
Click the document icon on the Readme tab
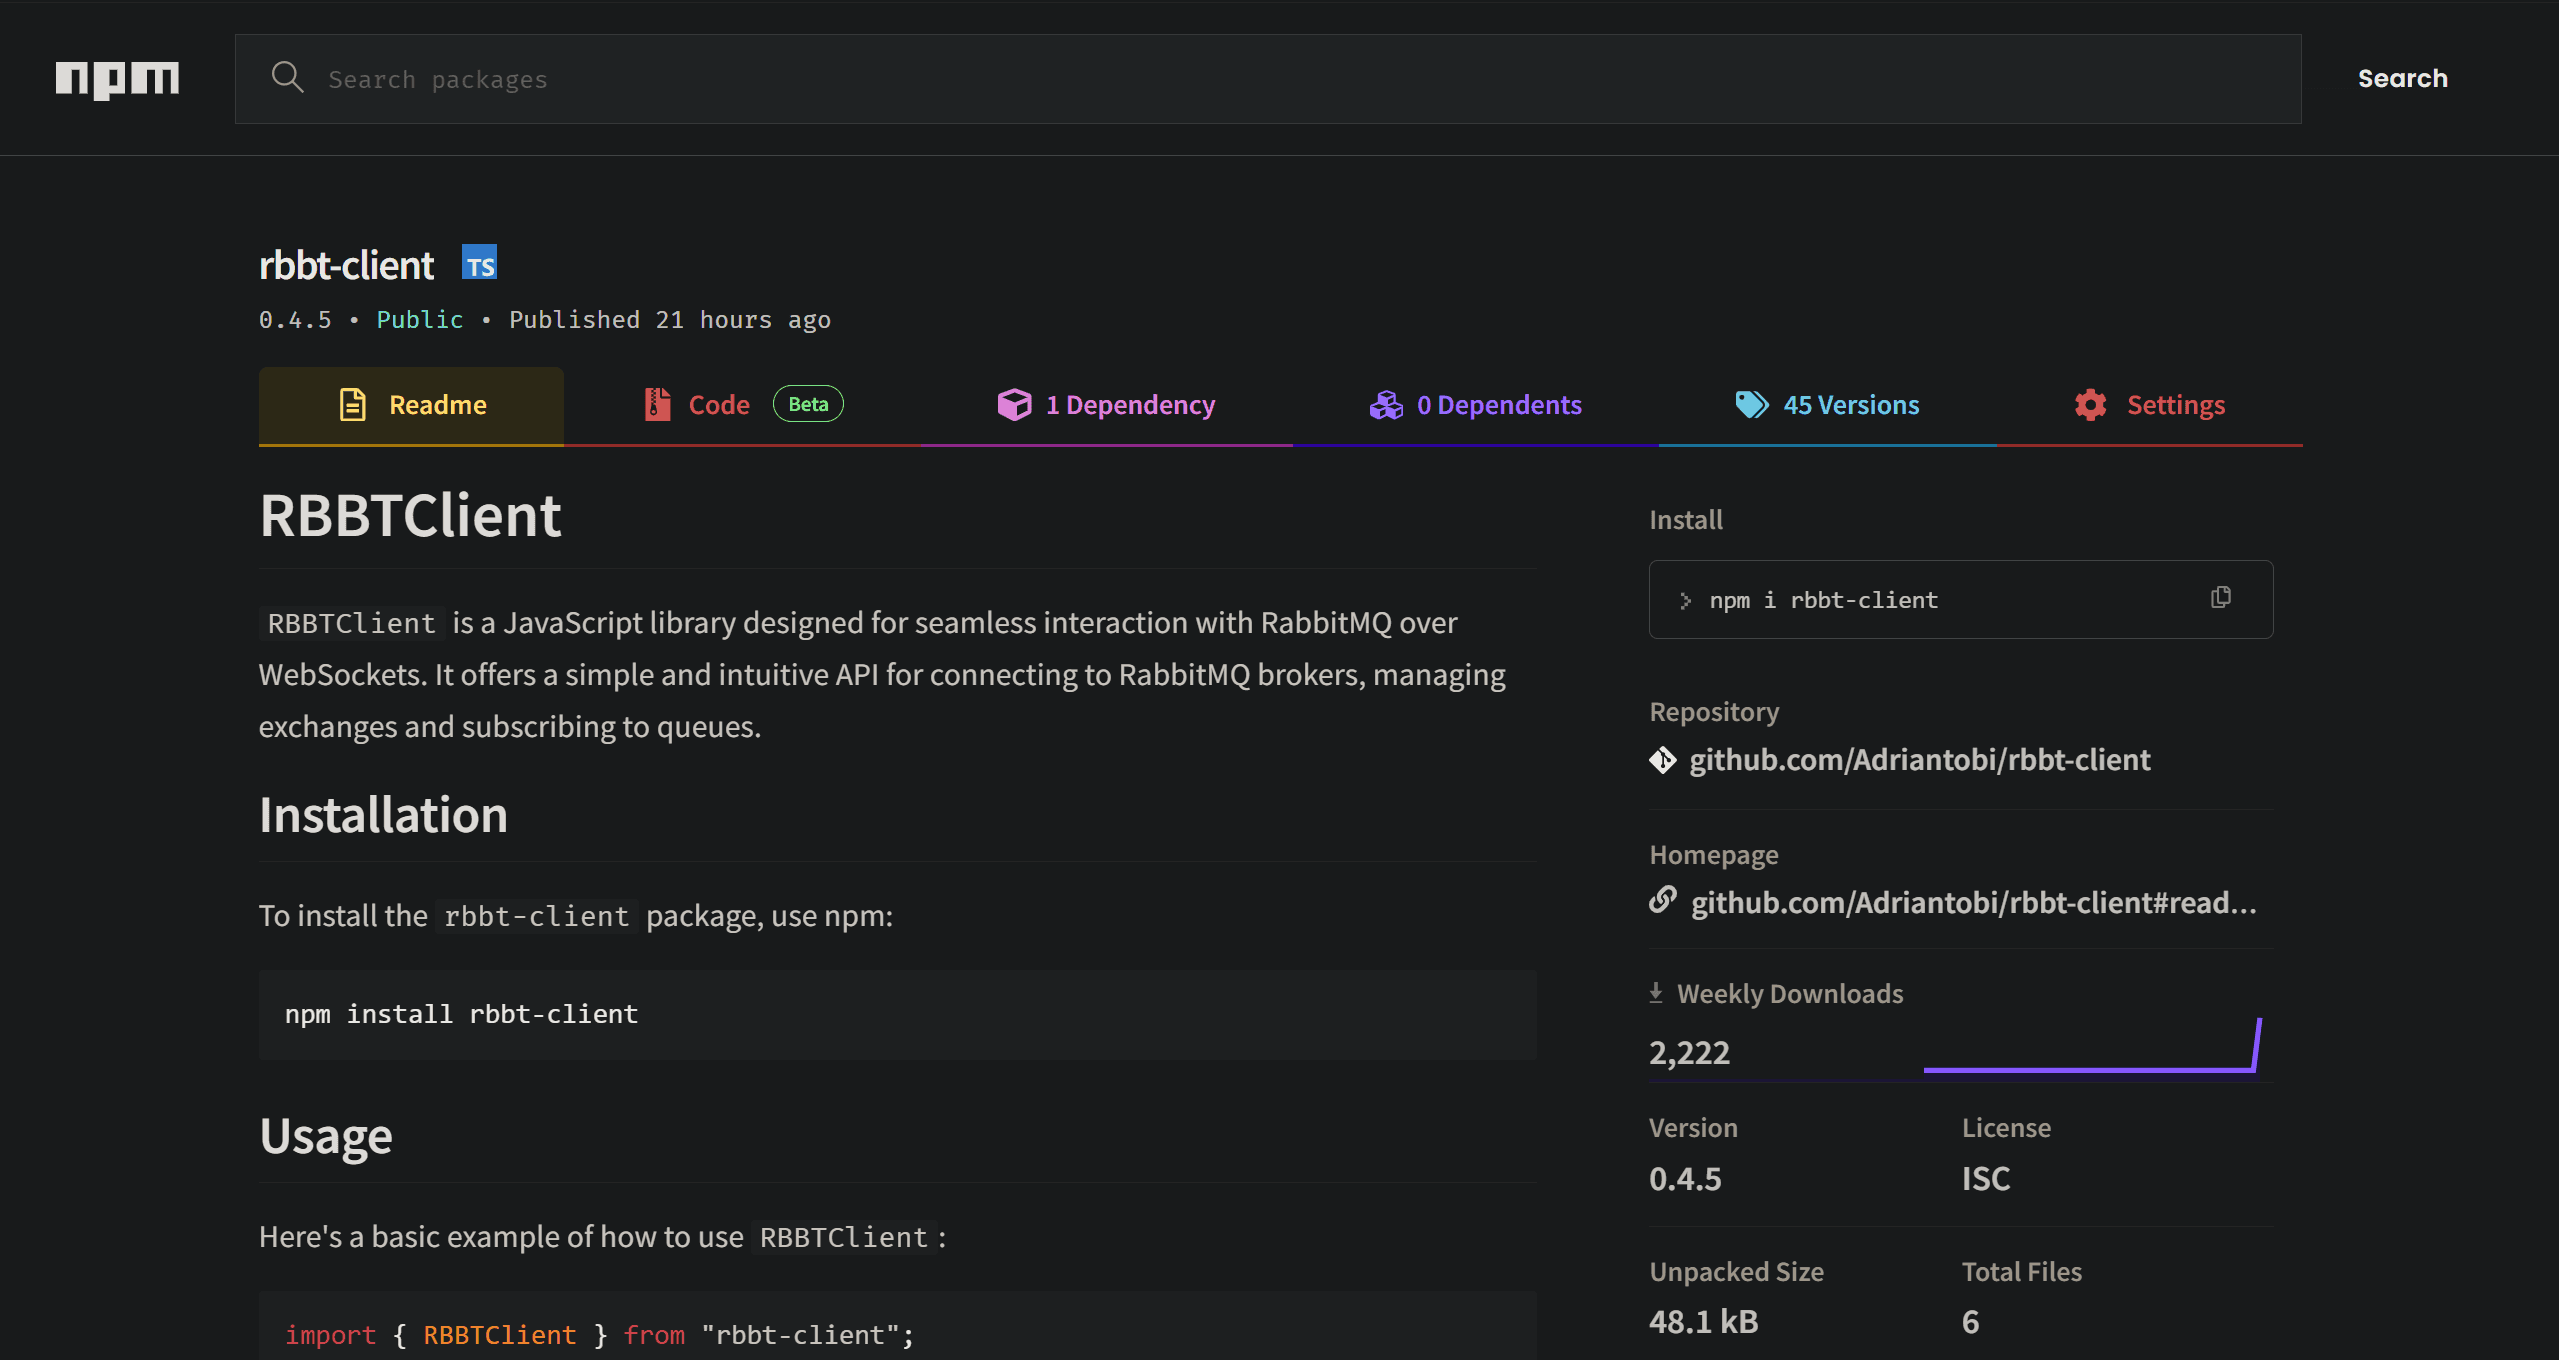(x=353, y=404)
